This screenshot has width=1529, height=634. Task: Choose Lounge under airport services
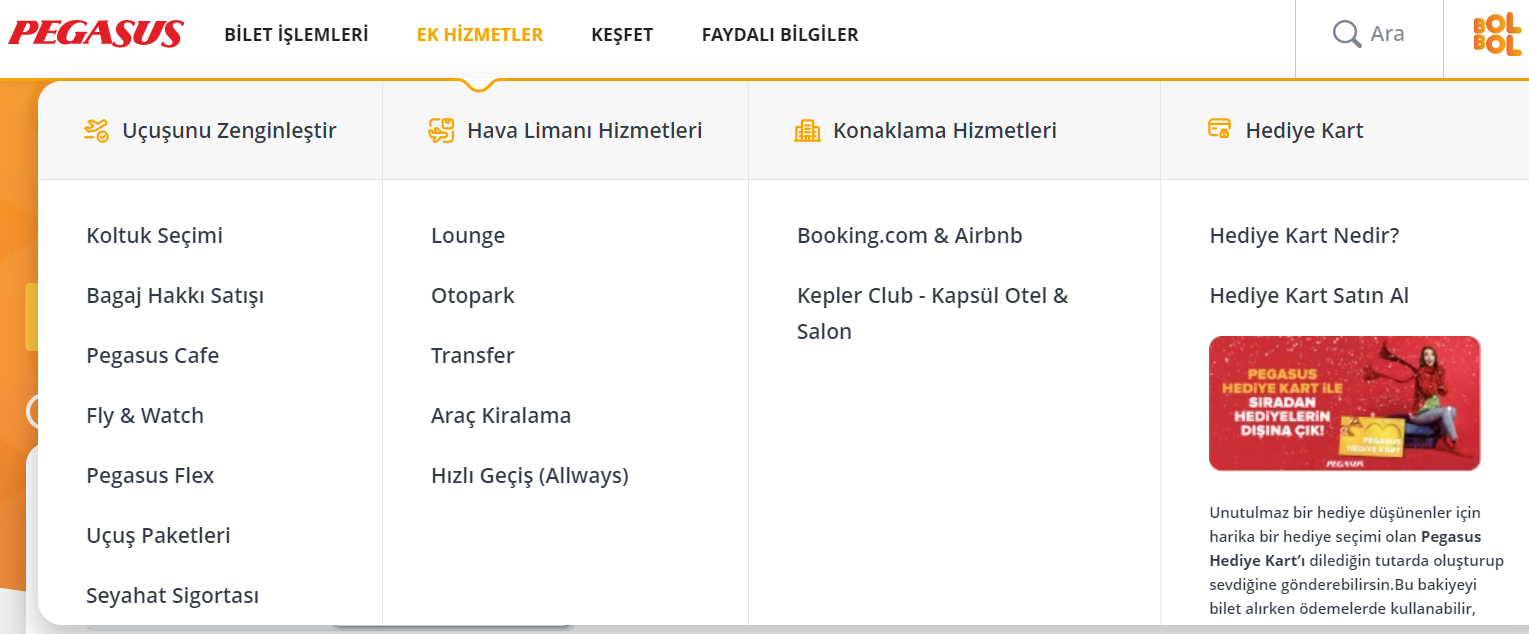click(x=468, y=236)
